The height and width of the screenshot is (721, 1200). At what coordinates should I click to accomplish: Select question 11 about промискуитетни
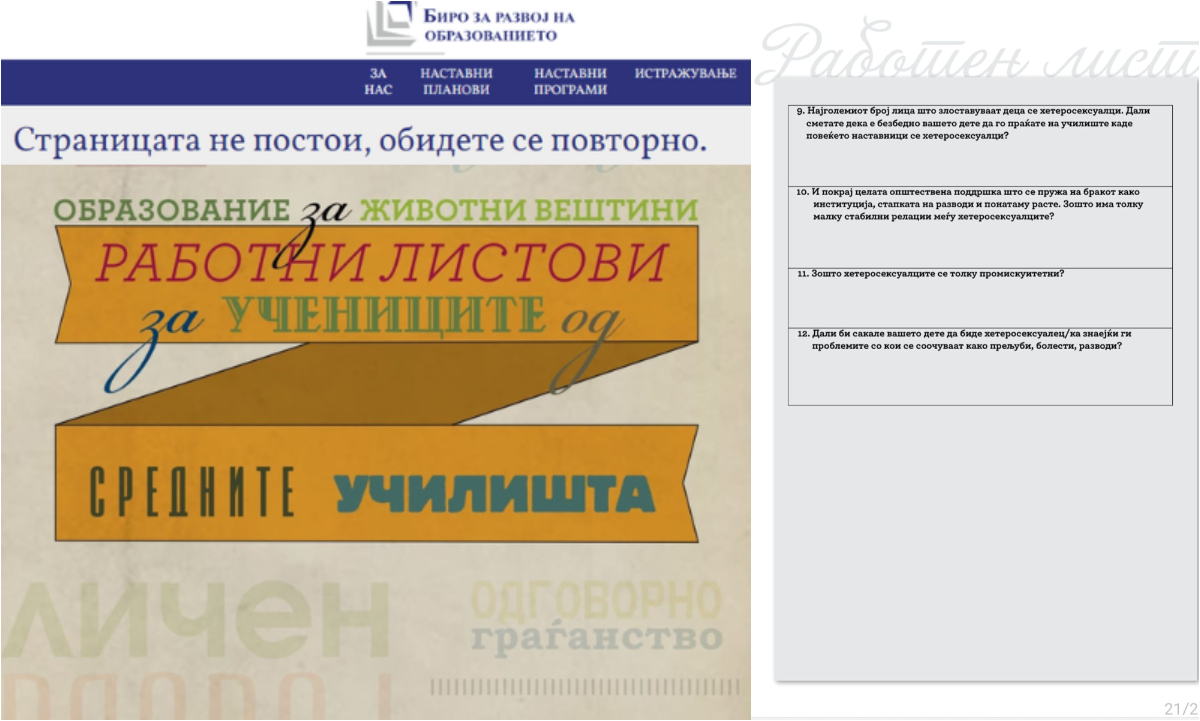[x=980, y=298]
